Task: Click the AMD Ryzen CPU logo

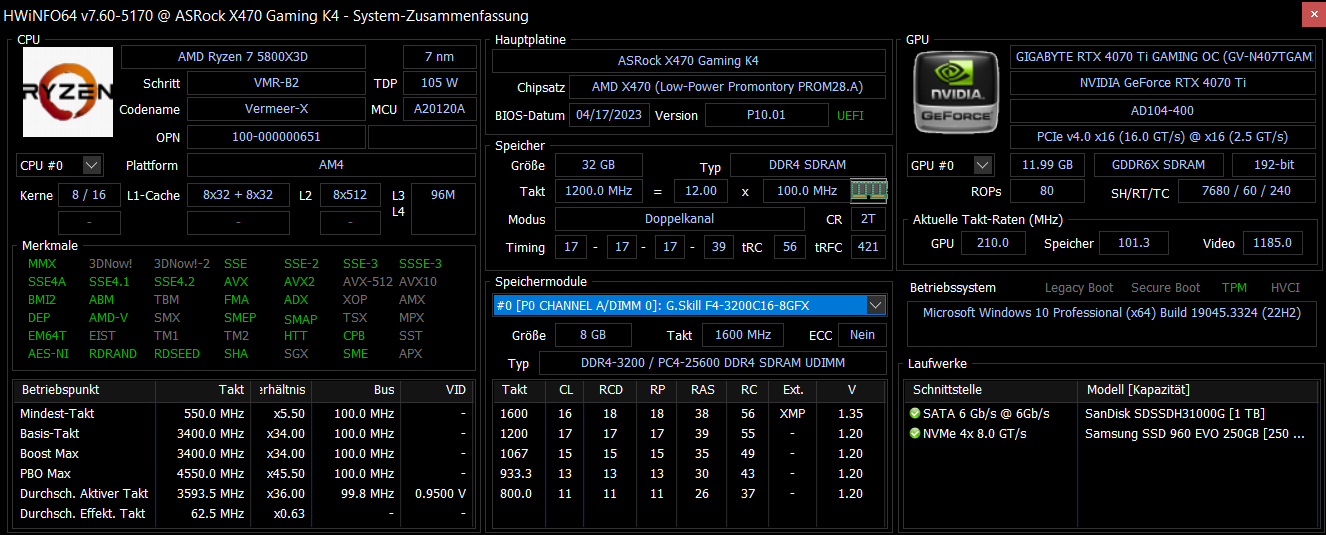Action: click(x=68, y=91)
